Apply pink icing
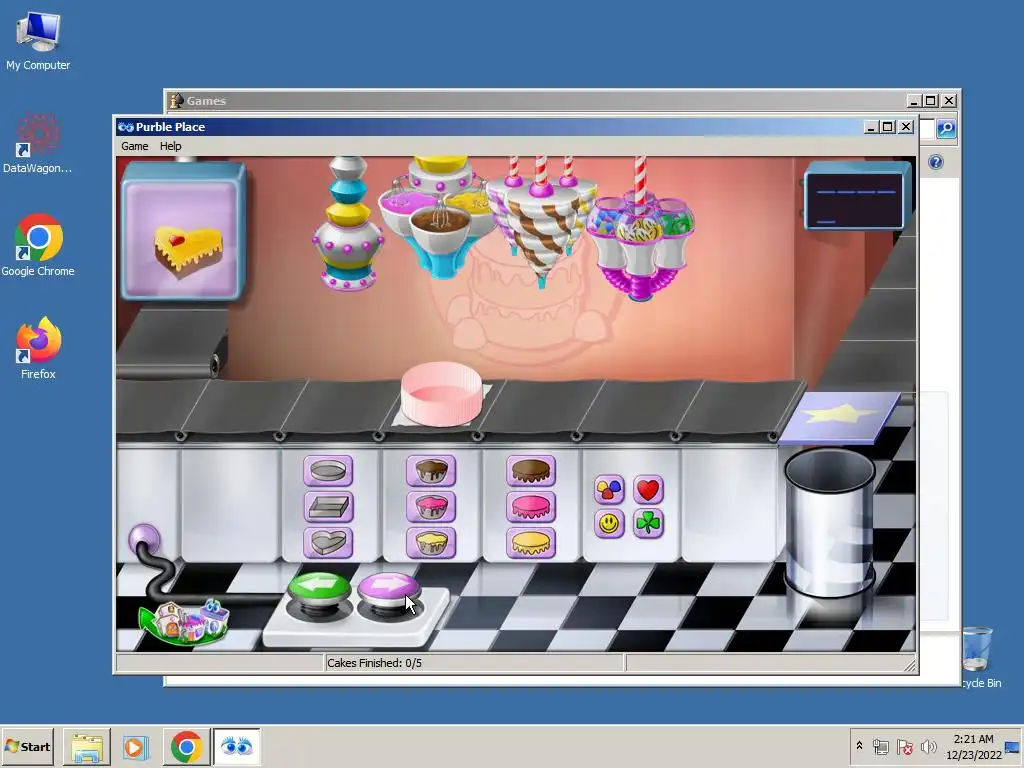The height and width of the screenshot is (768, 1024). point(530,506)
